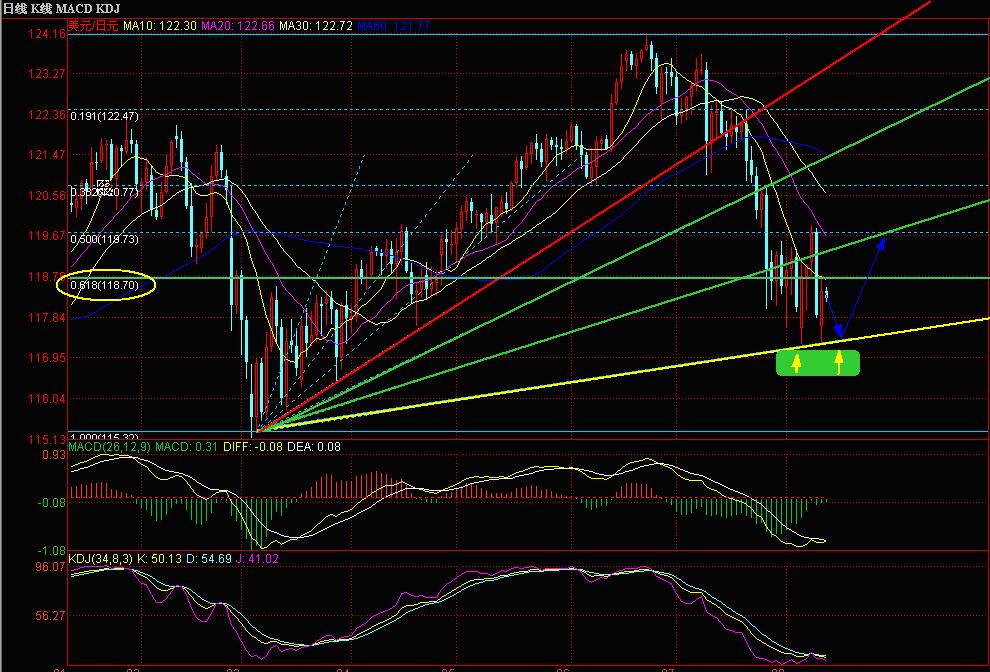
Task: Click the 121.47 price axis value
Action: [x=47, y=155]
